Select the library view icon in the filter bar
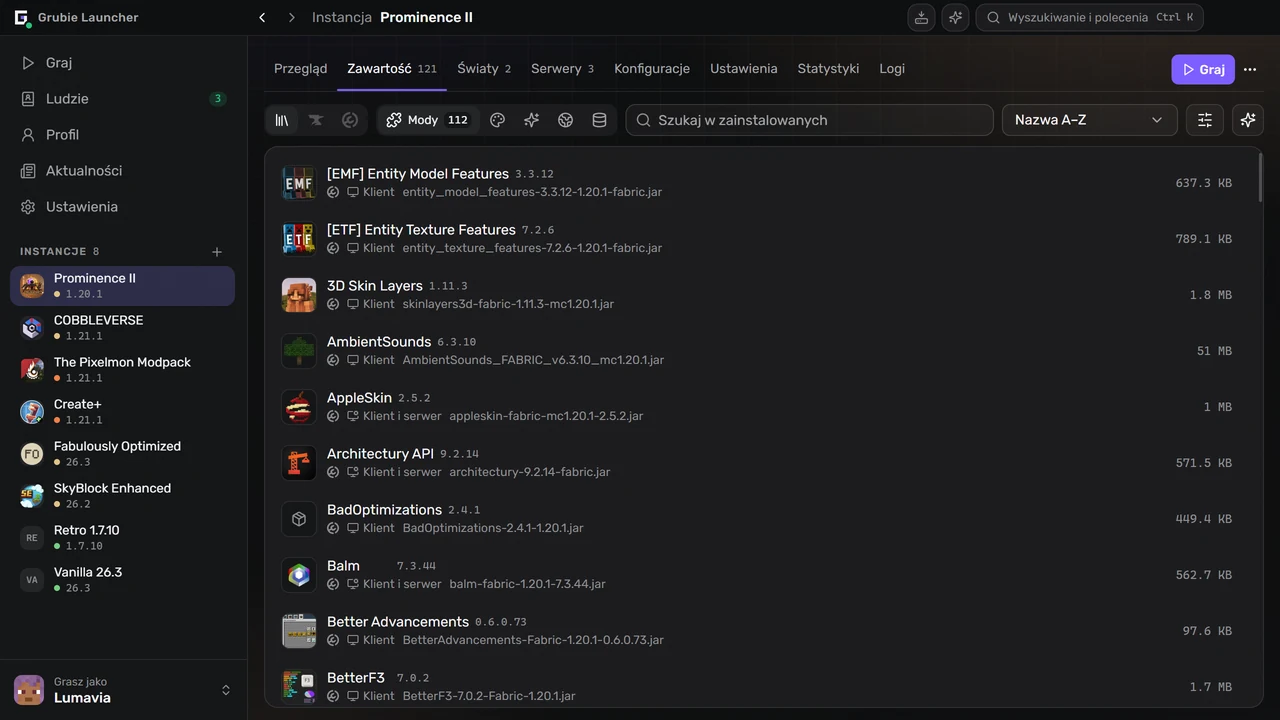The height and width of the screenshot is (720, 1280). [x=282, y=120]
